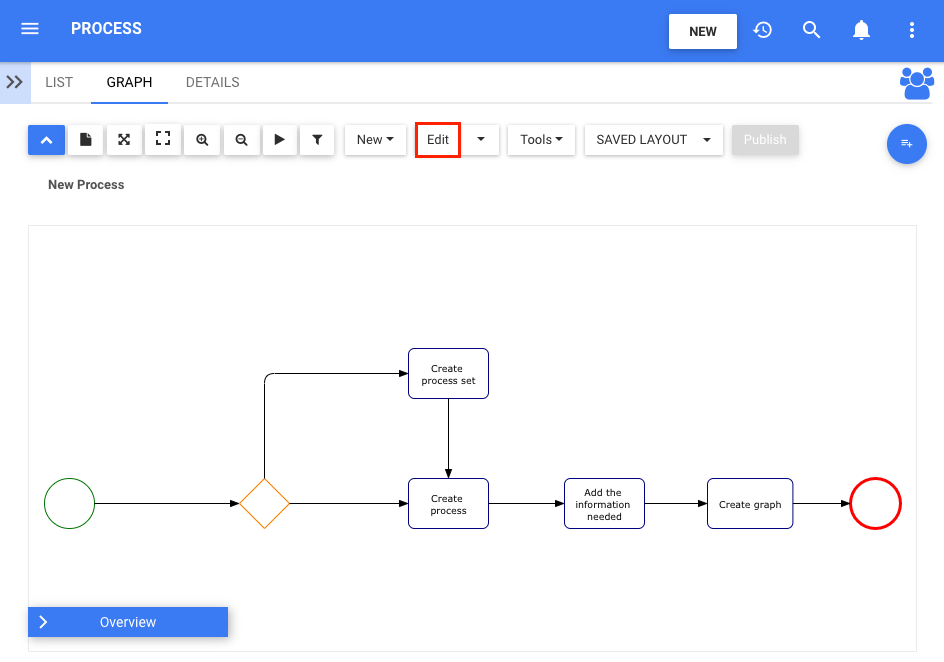
Task: Toggle fullscreen graph view
Action: click(163, 140)
